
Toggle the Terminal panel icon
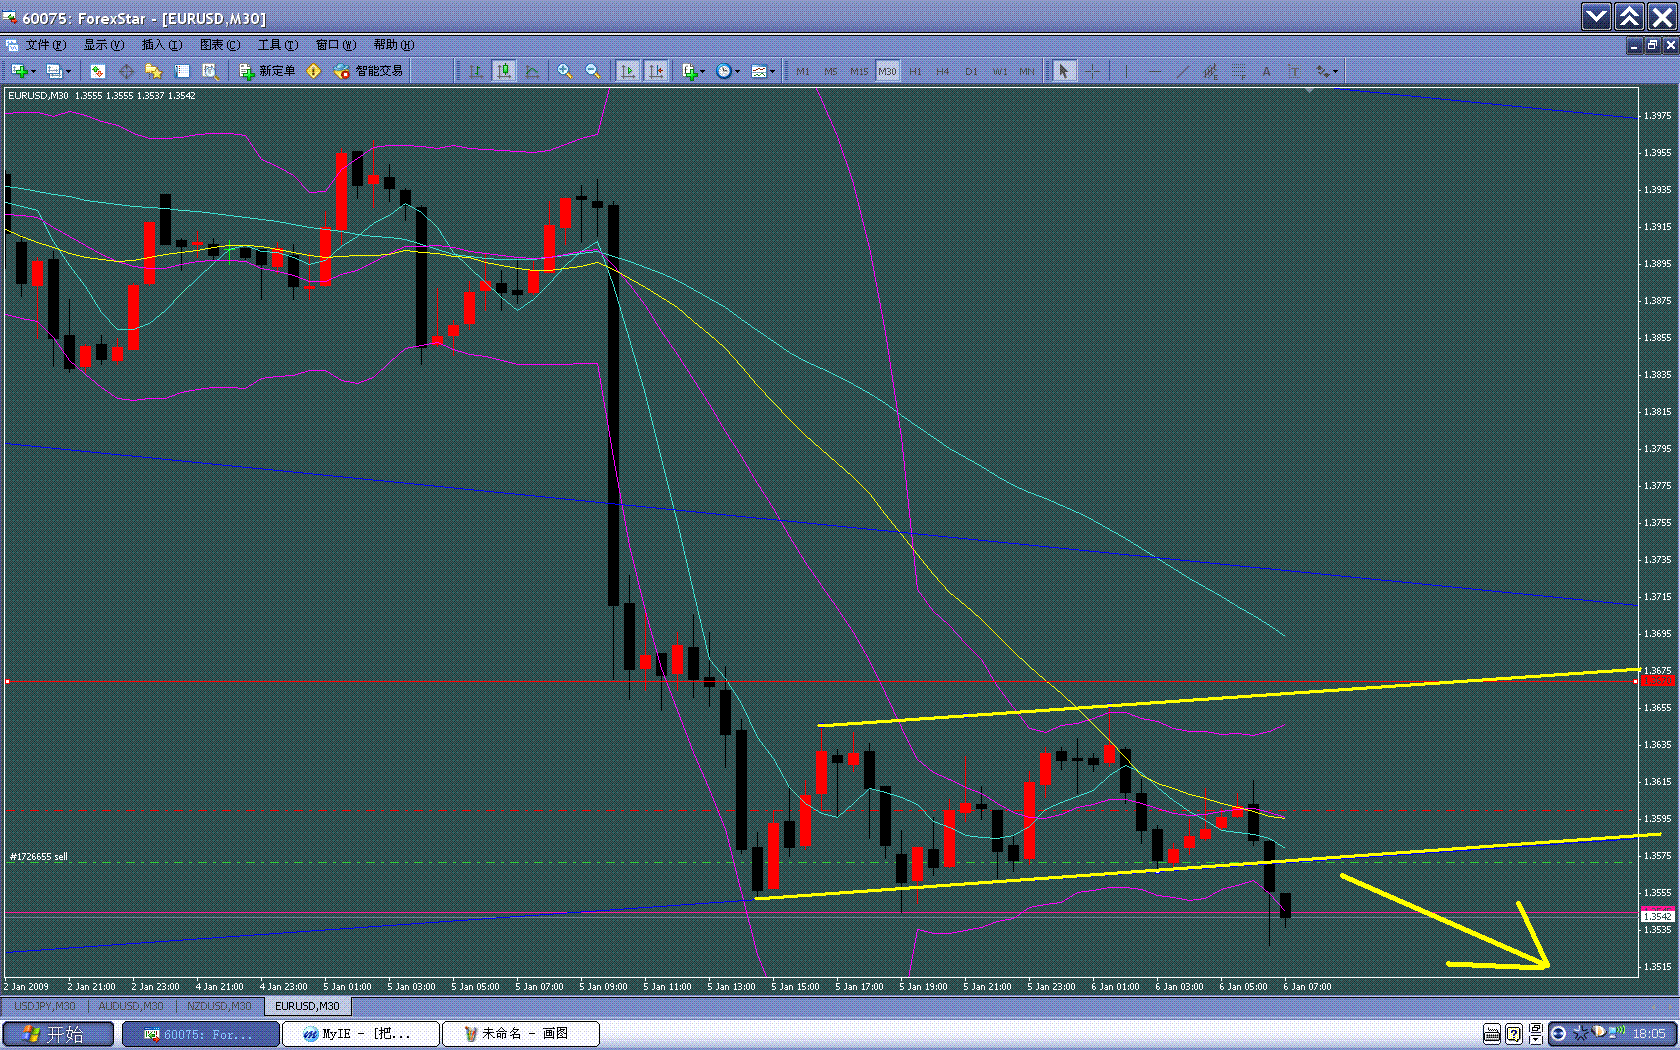(x=182, y=71)
